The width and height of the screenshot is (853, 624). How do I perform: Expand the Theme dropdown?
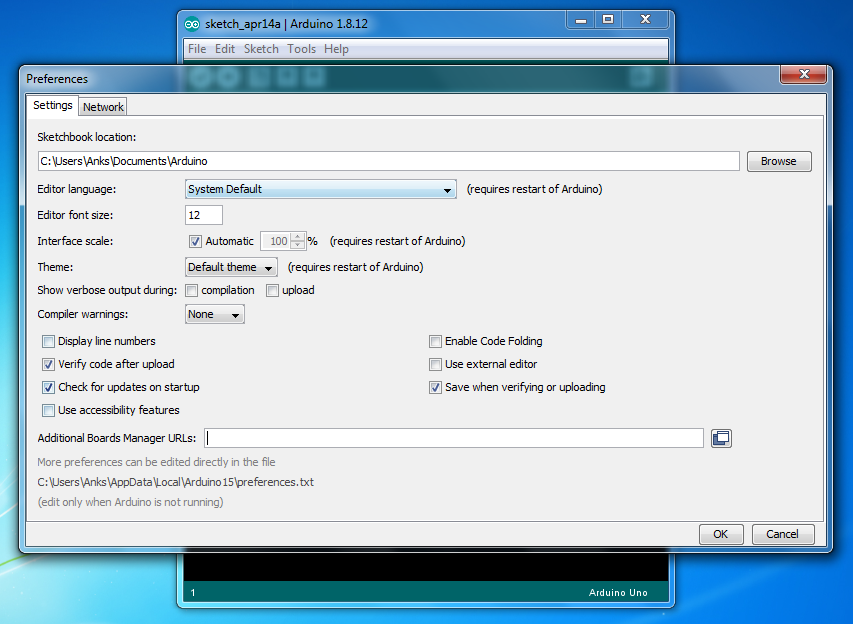(x=231, y=267)
